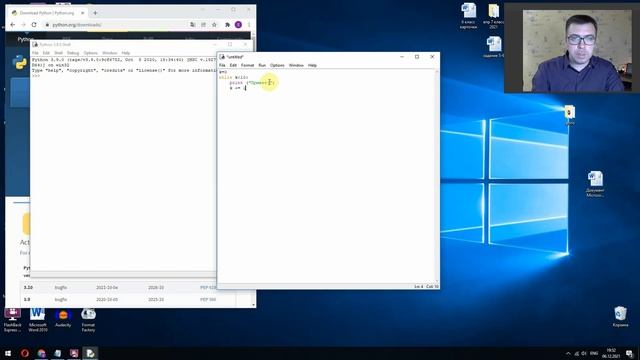Open Help menu in untitled editor window
Screen dimensions: 640x360
coord(312,65)
